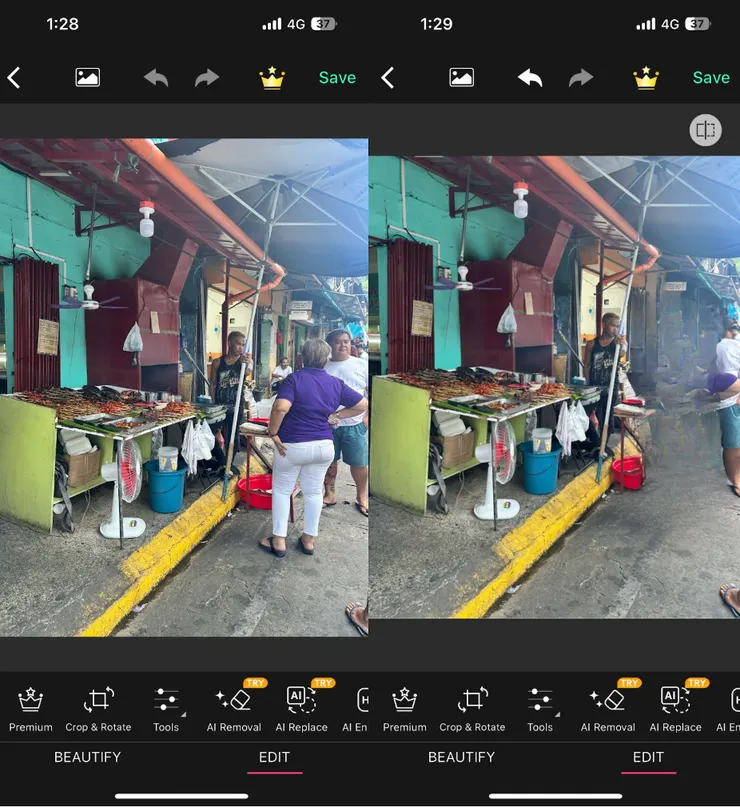This screenshot has width=740, height=807.
Task: Tap the gold crown icon in the right screen
Action: tap(646, 78)
